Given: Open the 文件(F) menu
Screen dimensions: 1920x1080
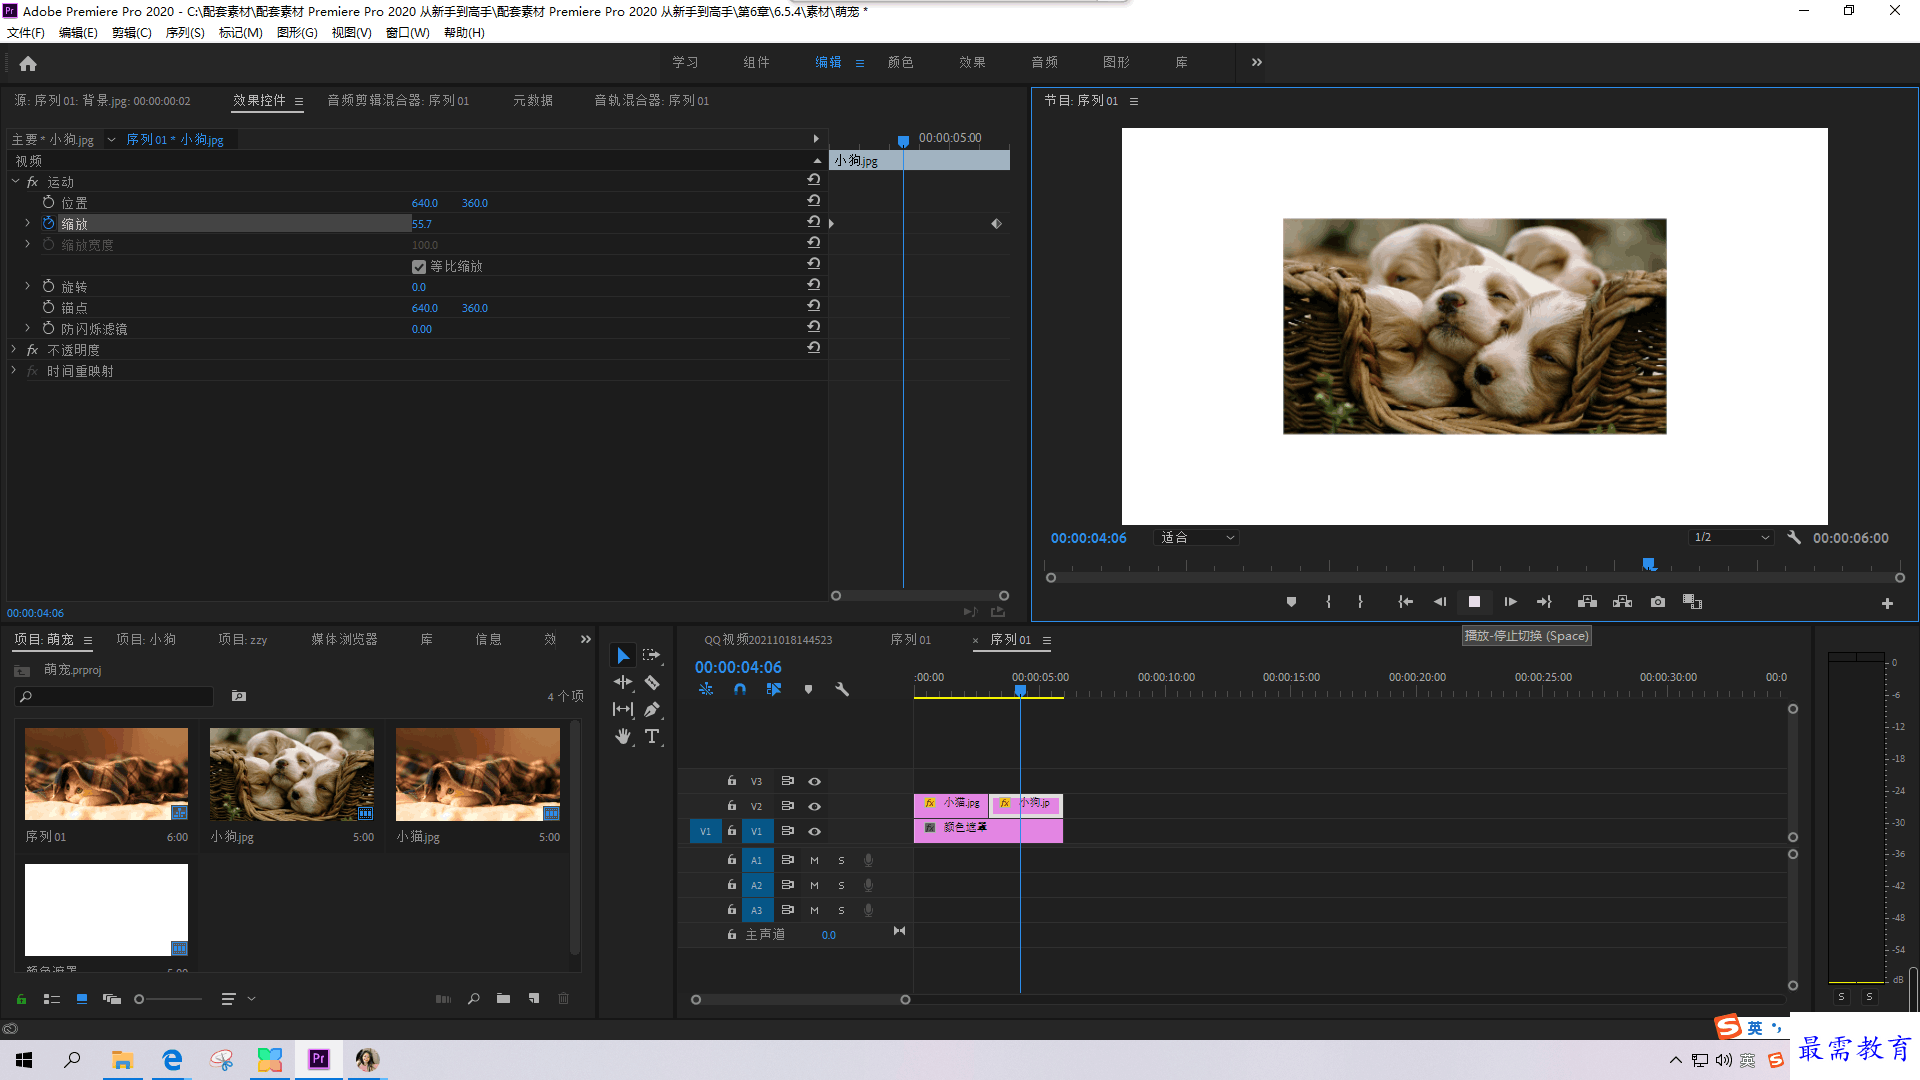Looking at the screenshot, I should point(26,32).
